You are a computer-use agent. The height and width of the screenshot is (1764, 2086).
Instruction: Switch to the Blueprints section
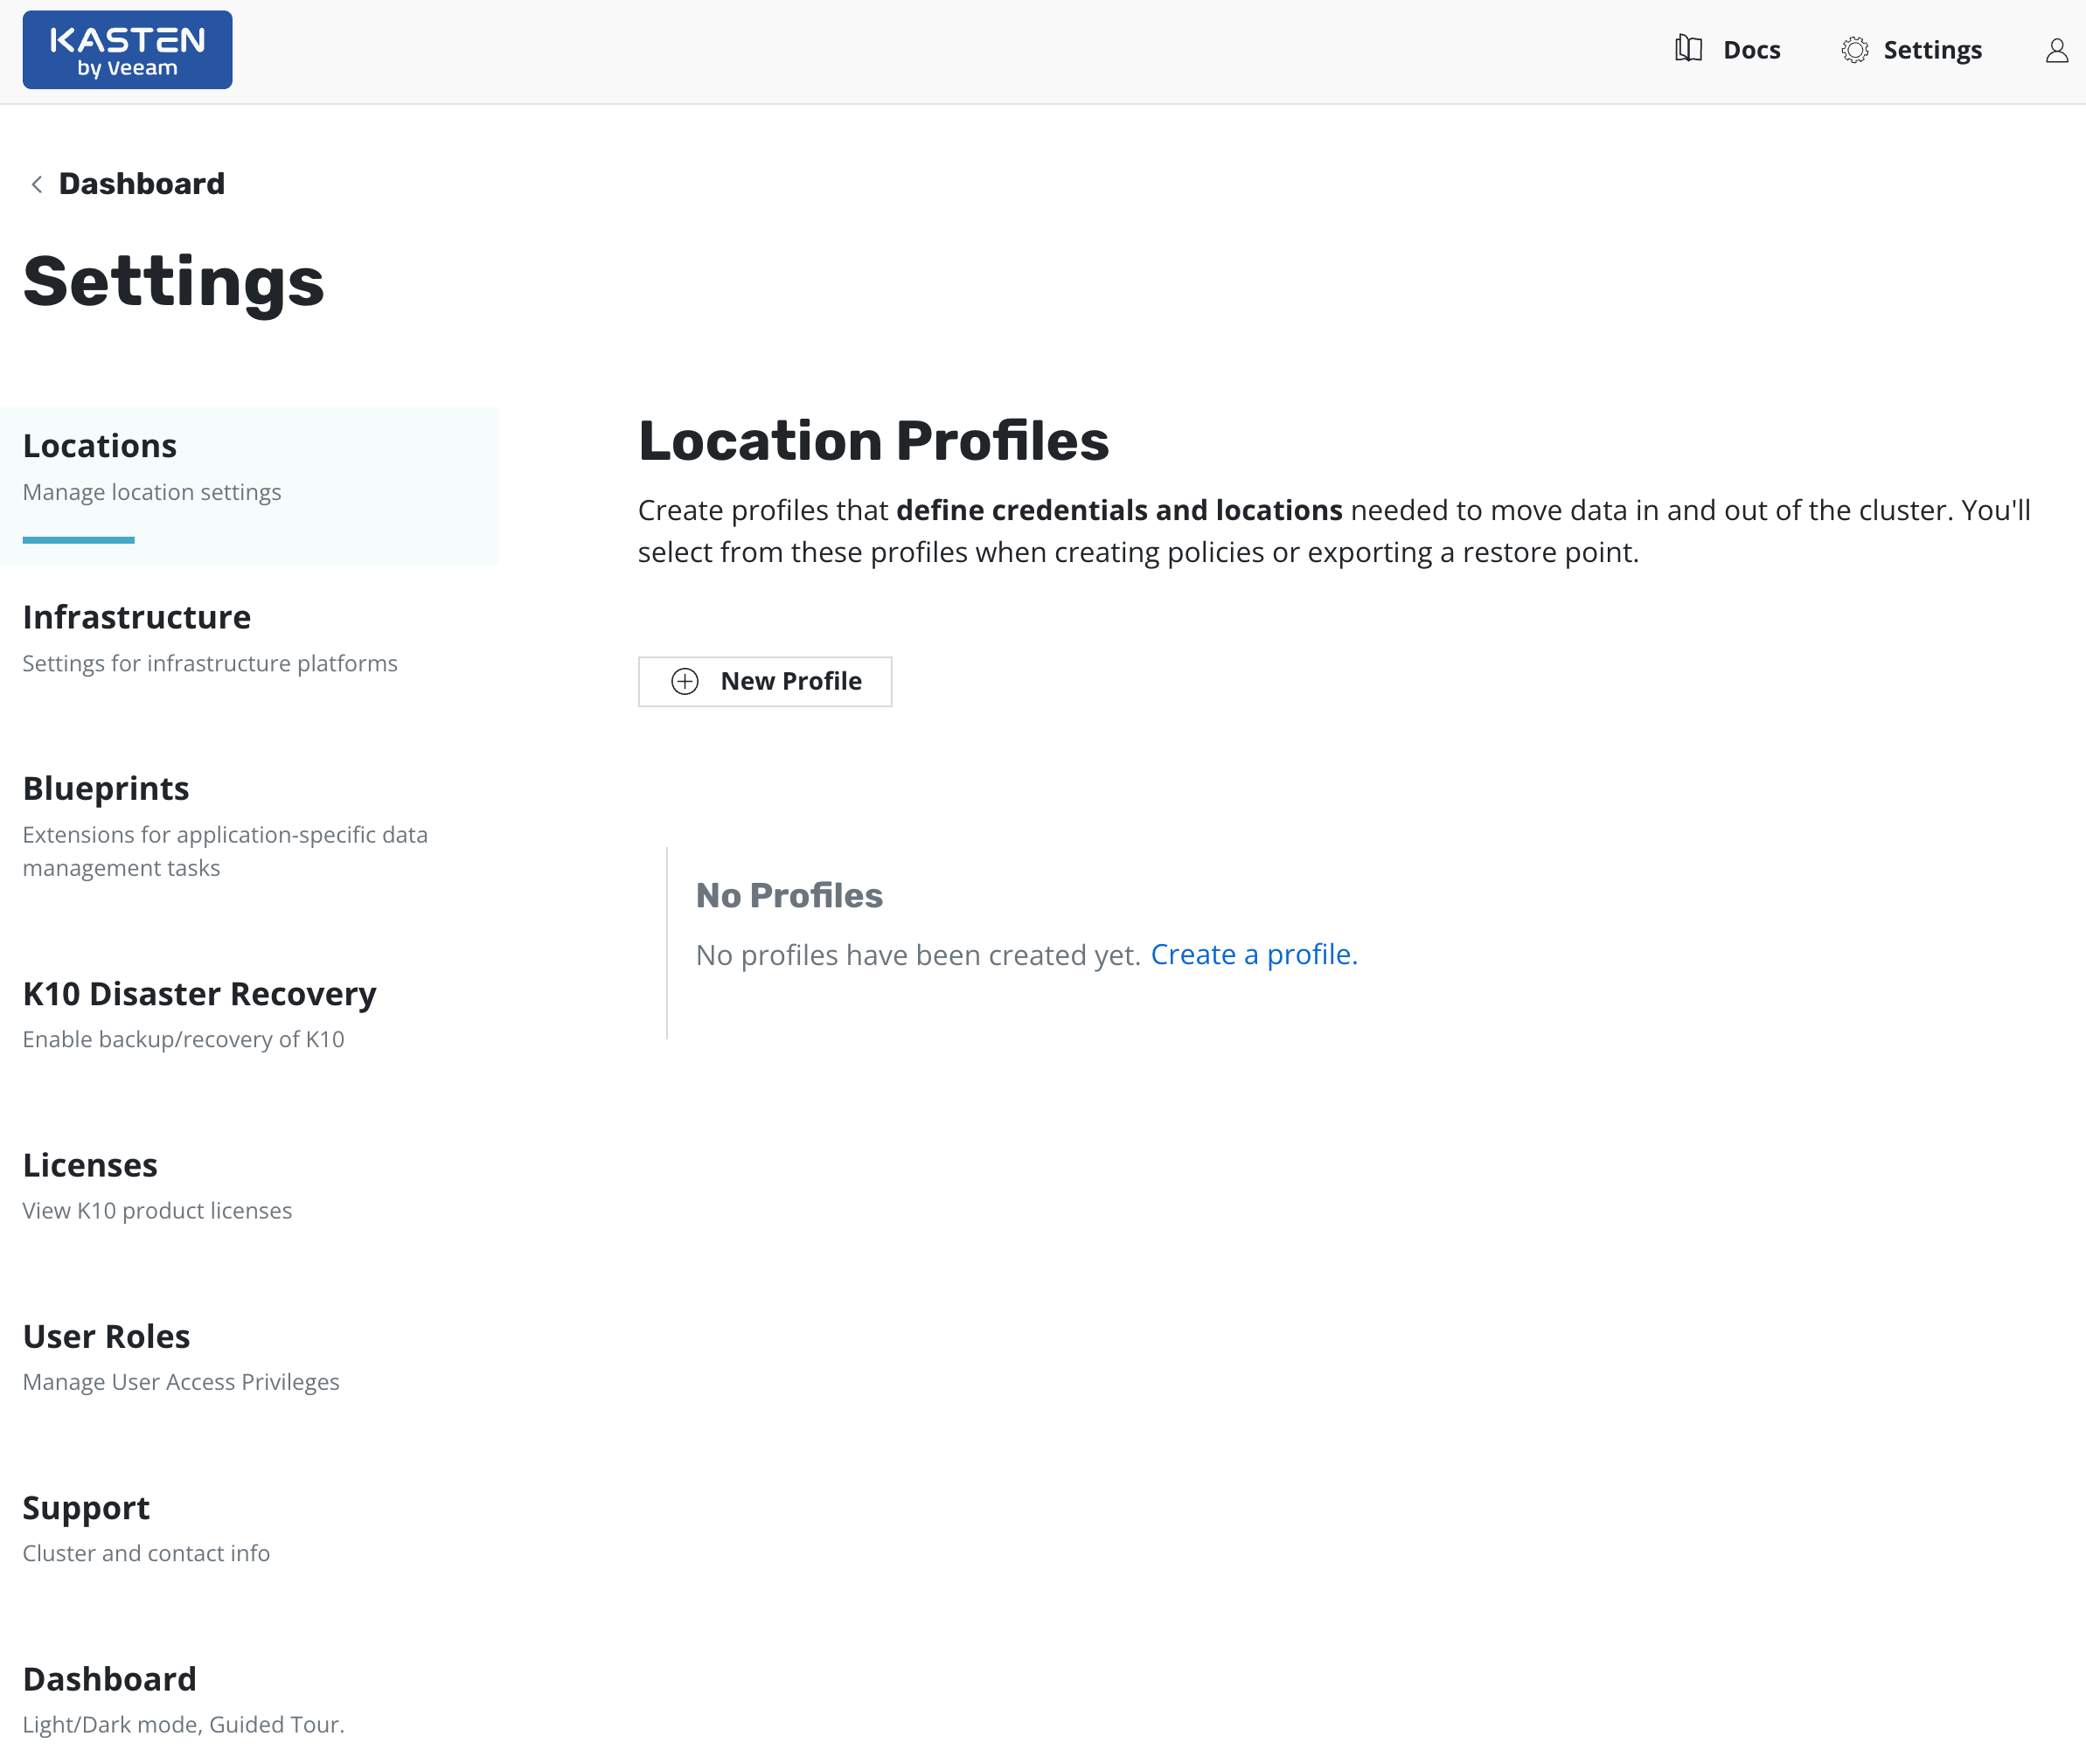[106, 789]
